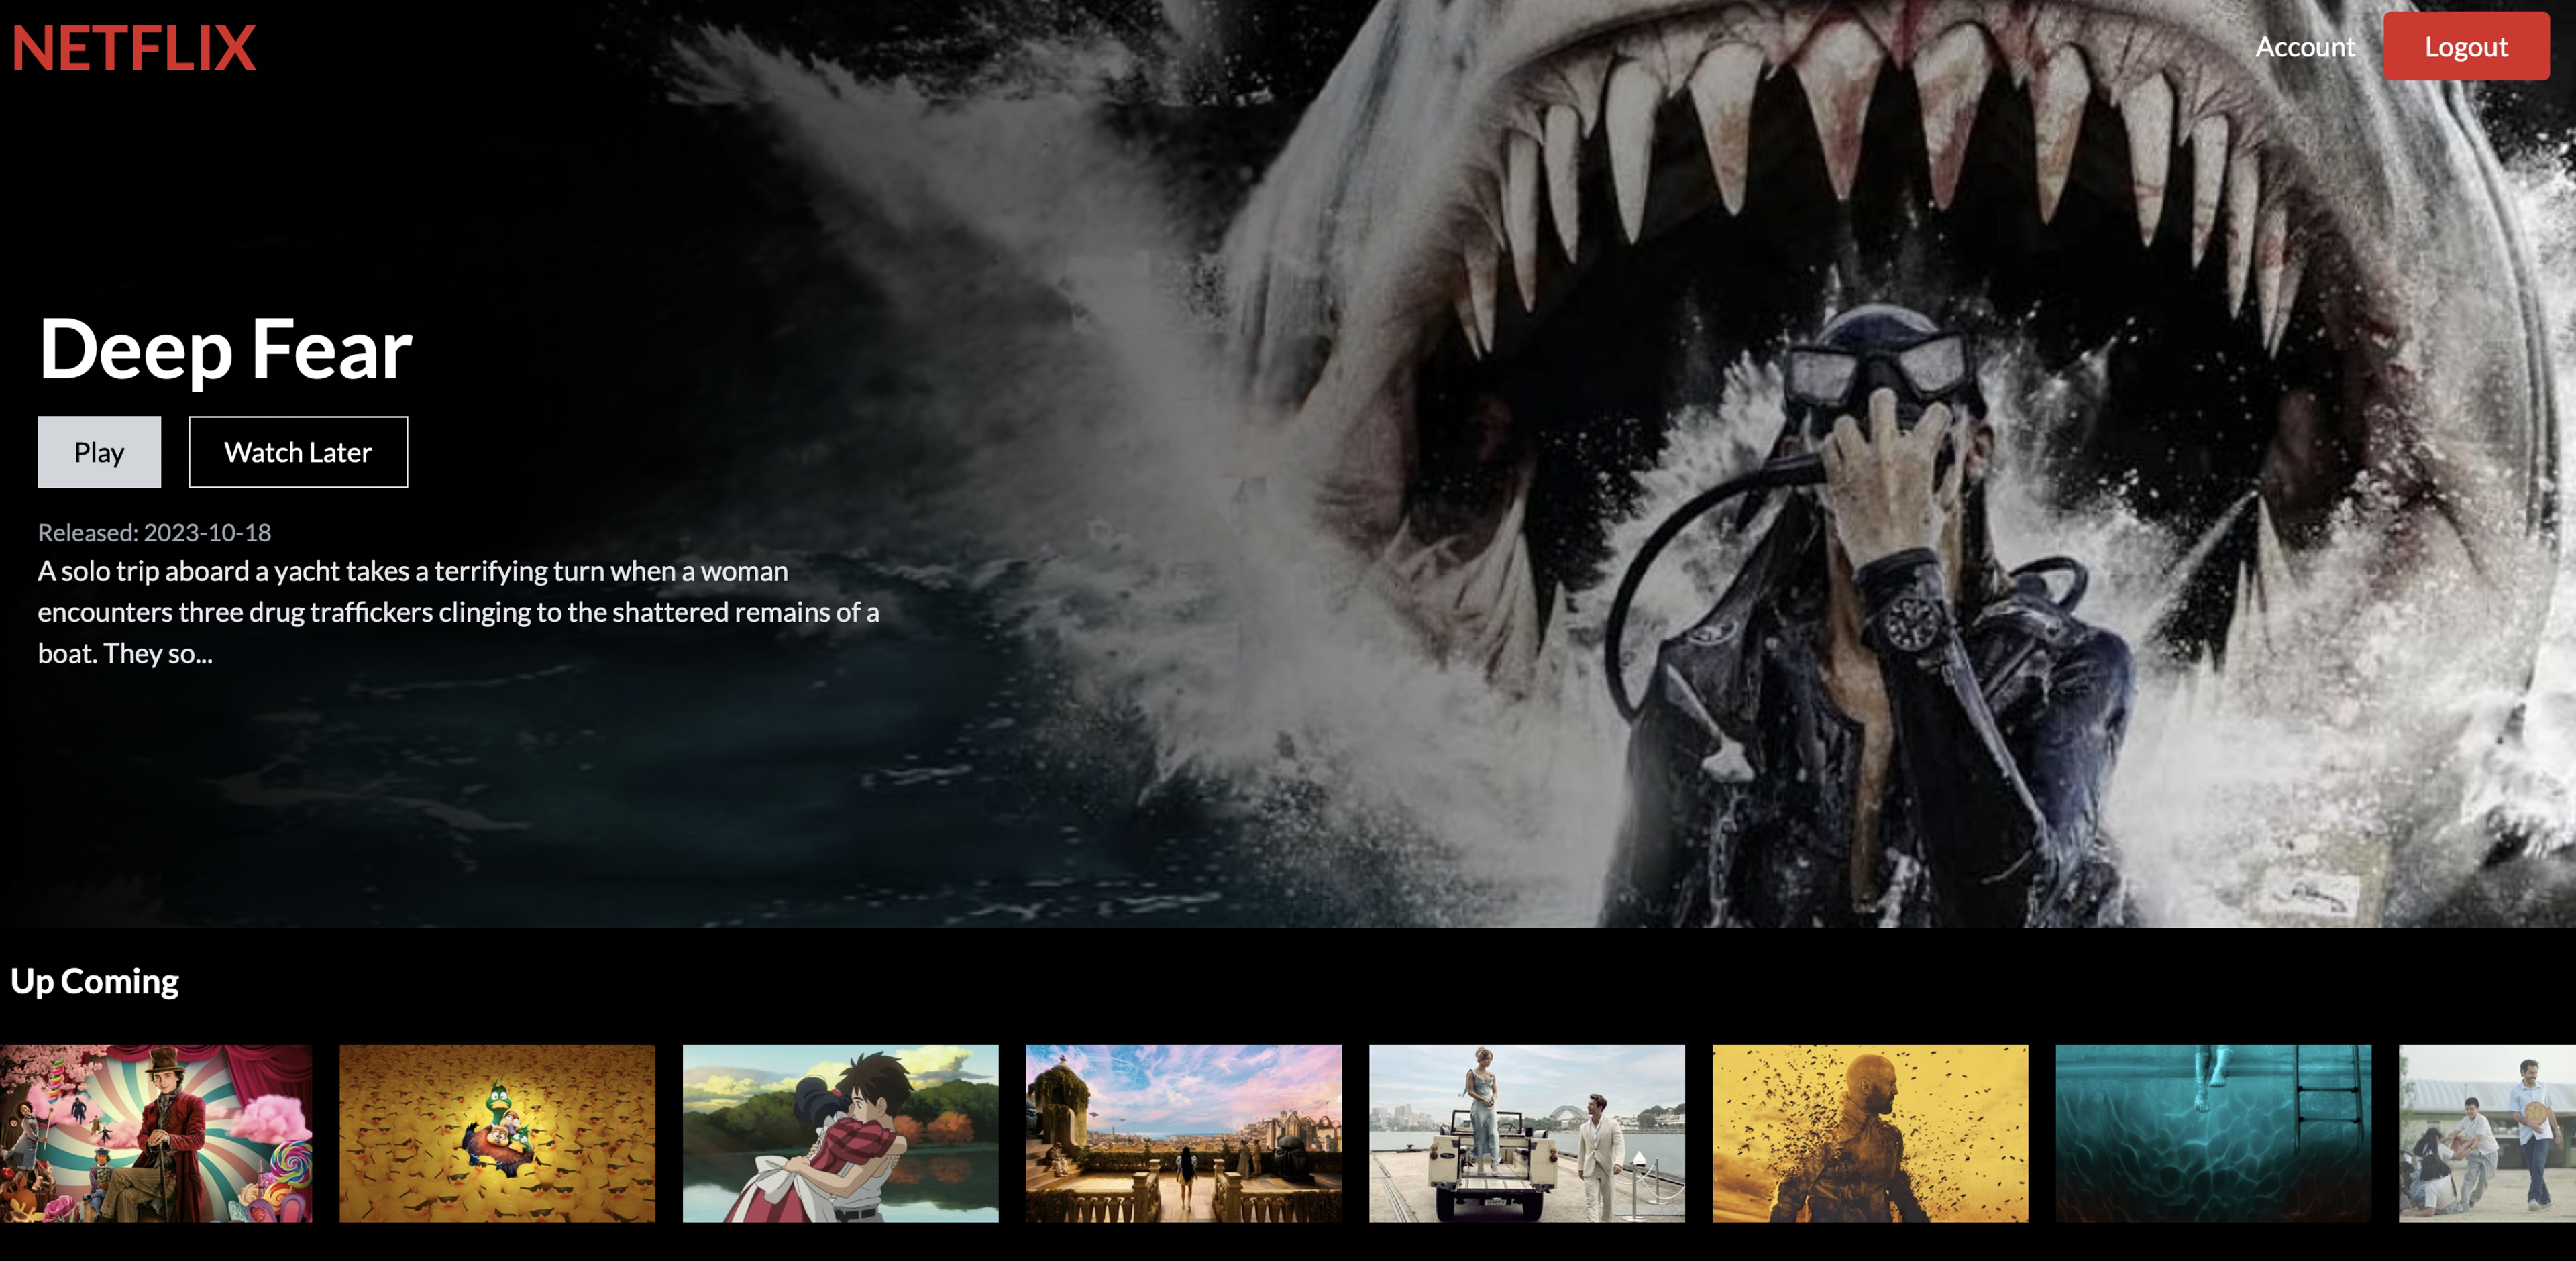Screen dimensions: 2576x1261
Task: Click the NETFLIX logo
Action: [x=134, y=48]
